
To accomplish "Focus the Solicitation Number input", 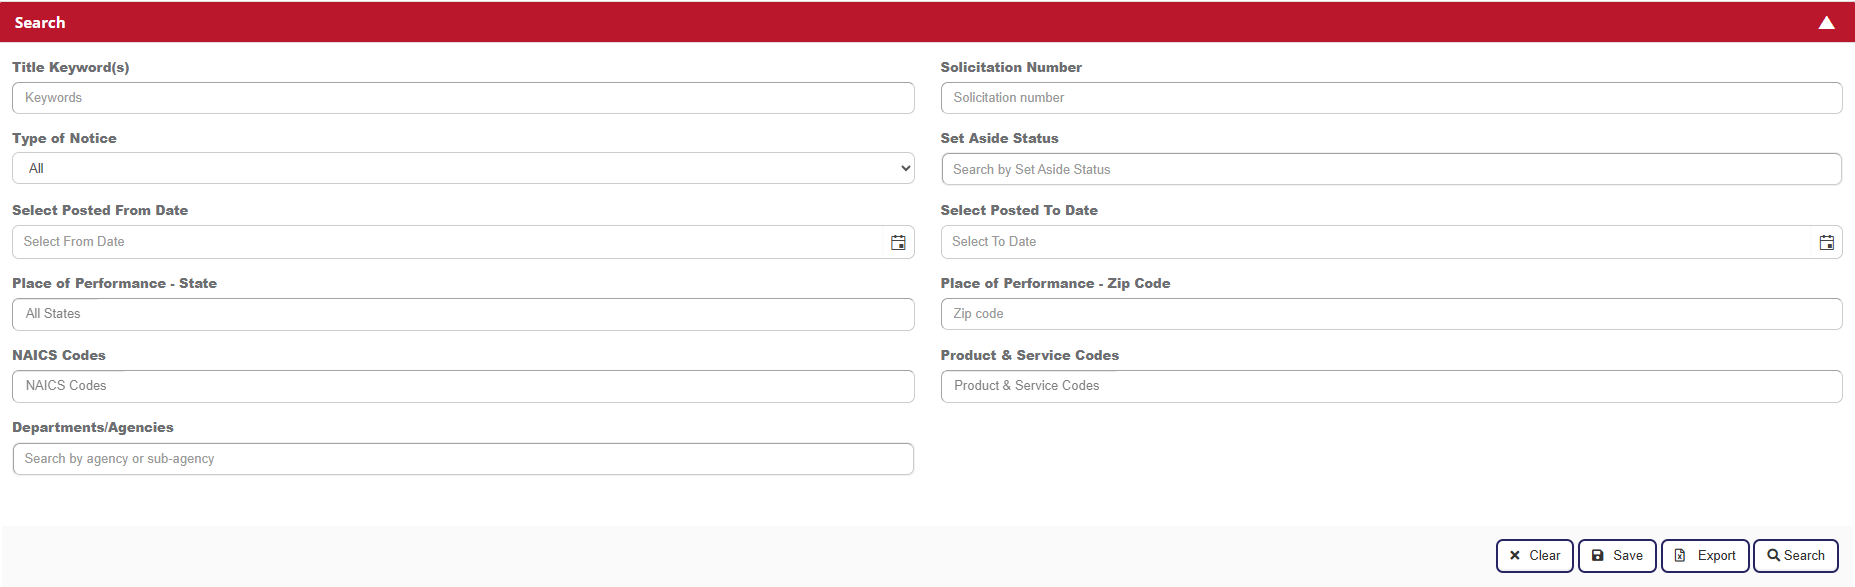I will click(1390, 98).
